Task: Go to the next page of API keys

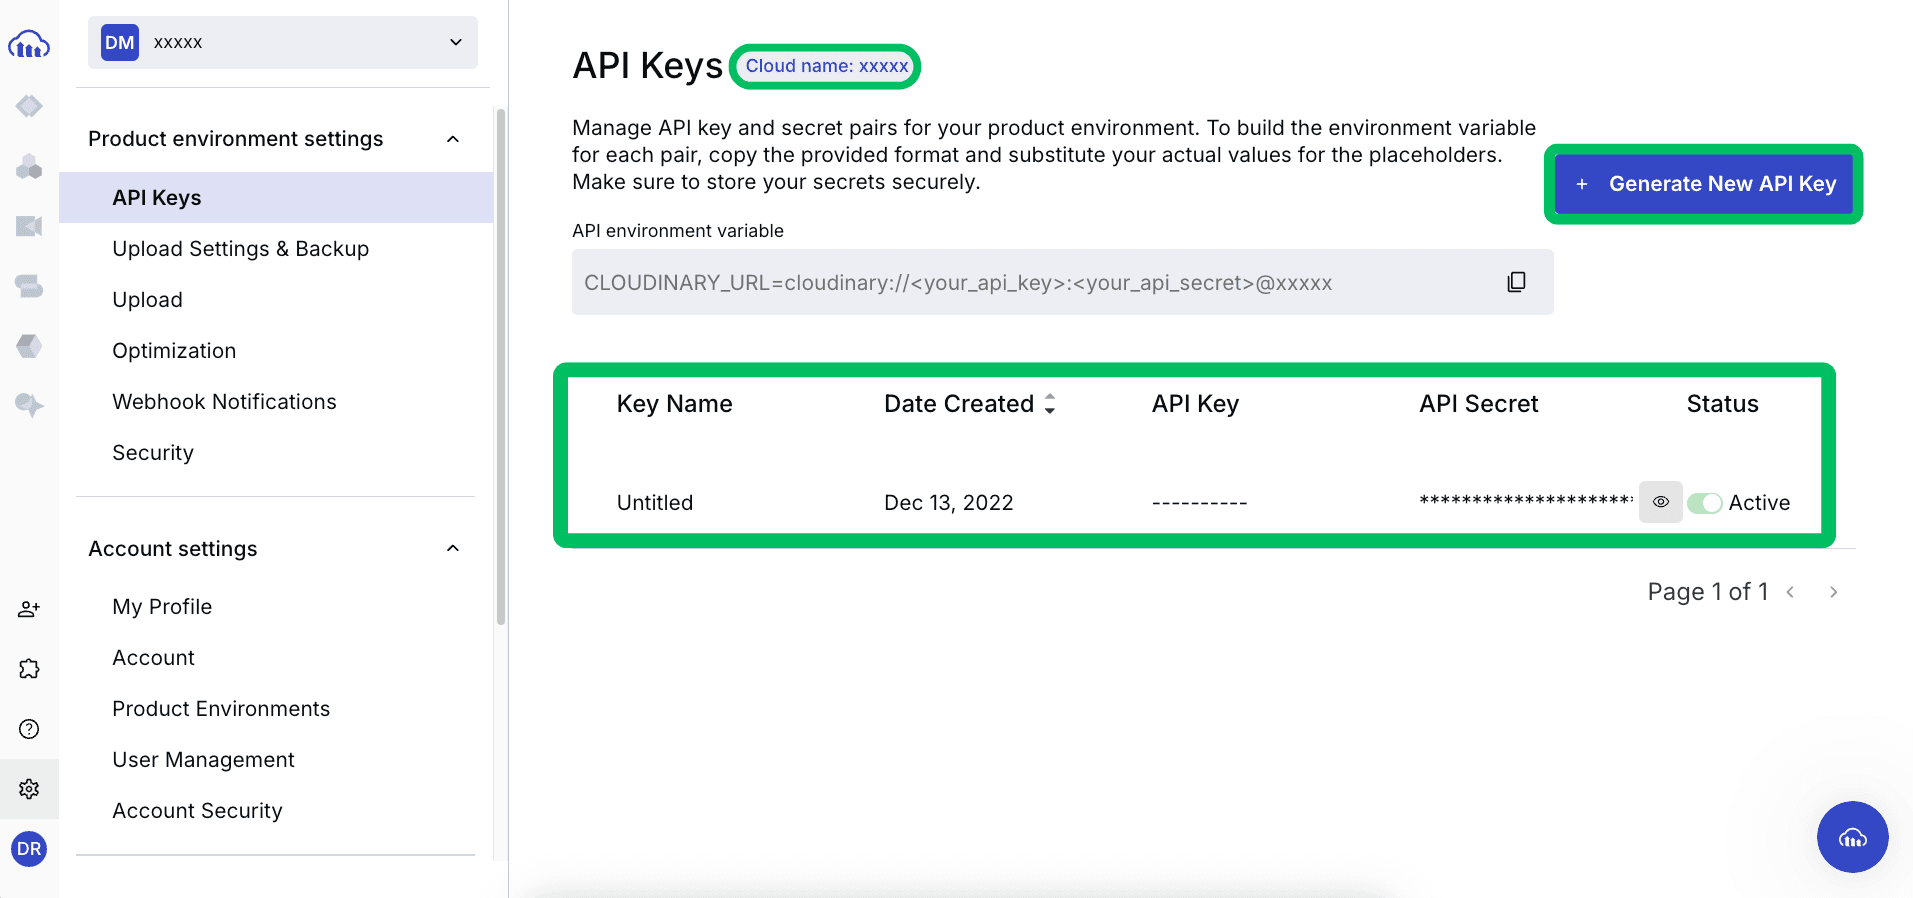Action: (1834, 591)
